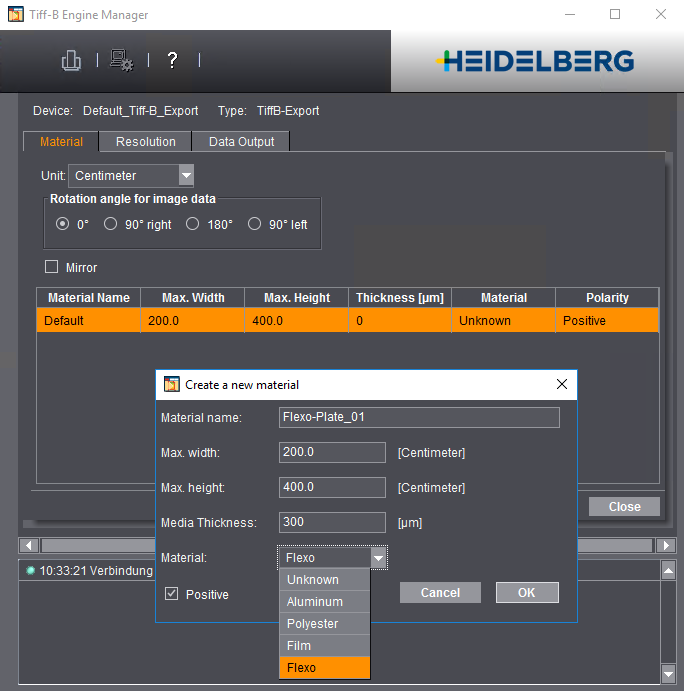The height and width of the screenshot is (691, 684).
Task: Click the printer device icon in toolbar
Action: point(71,61)
